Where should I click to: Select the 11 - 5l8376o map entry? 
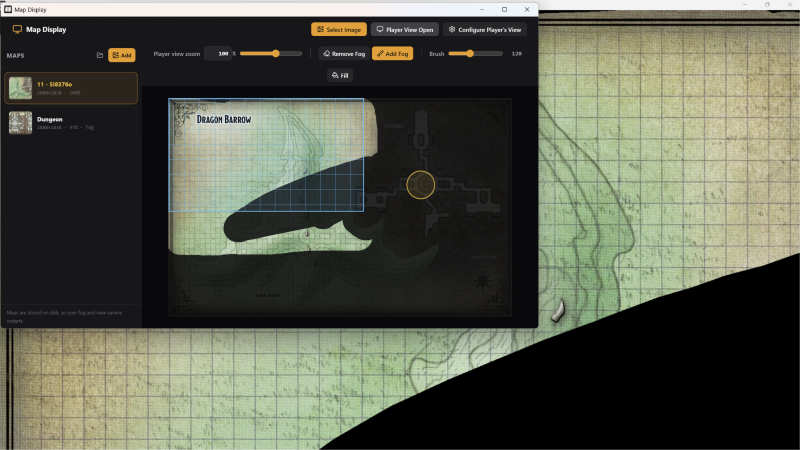pos(71,88)
